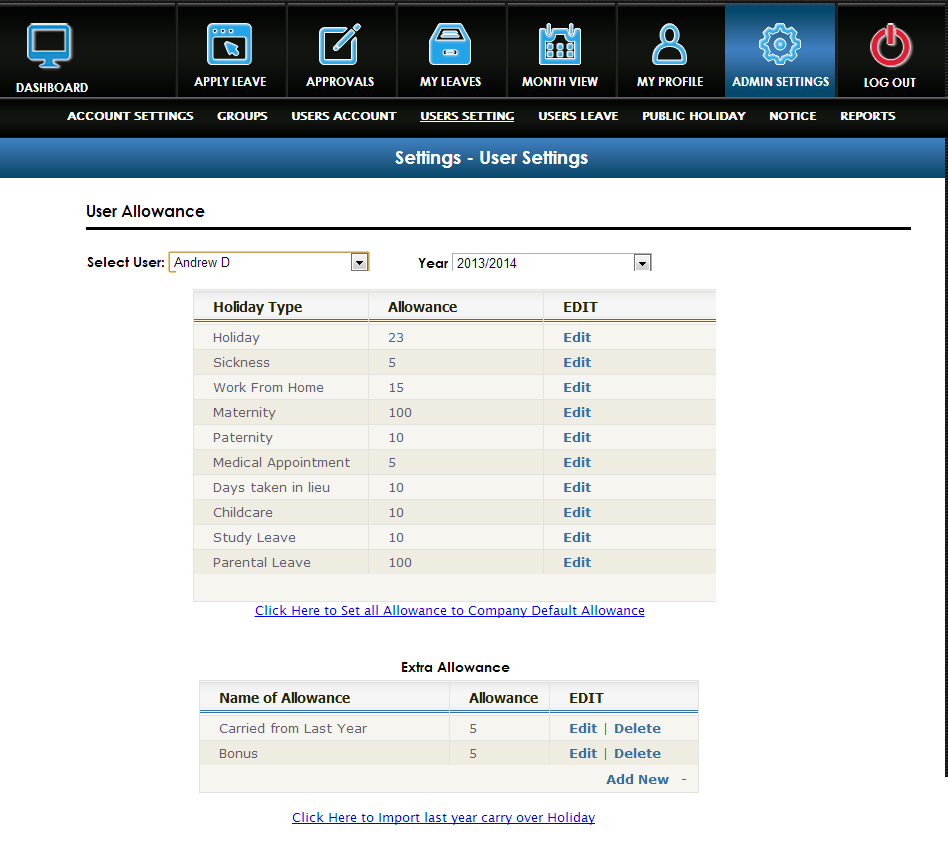Select the Users Setting submenu item

(x=467, y=116)
